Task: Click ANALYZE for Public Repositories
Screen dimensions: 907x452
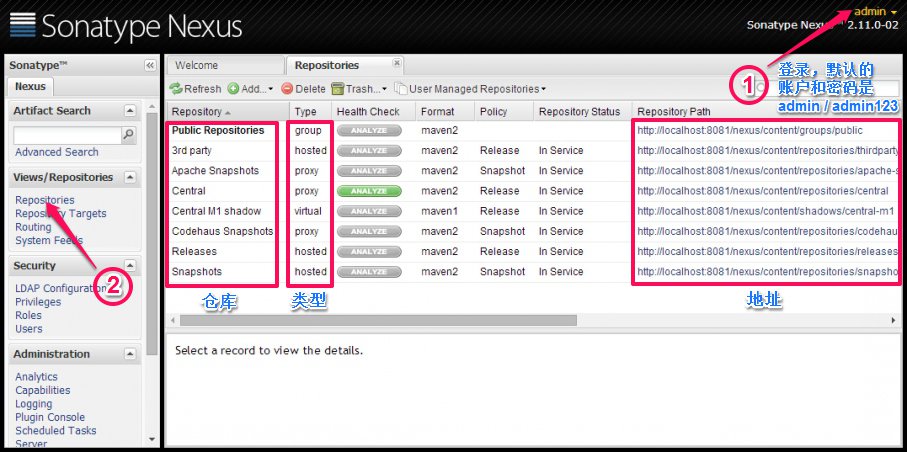Action: tap(369, 131)
